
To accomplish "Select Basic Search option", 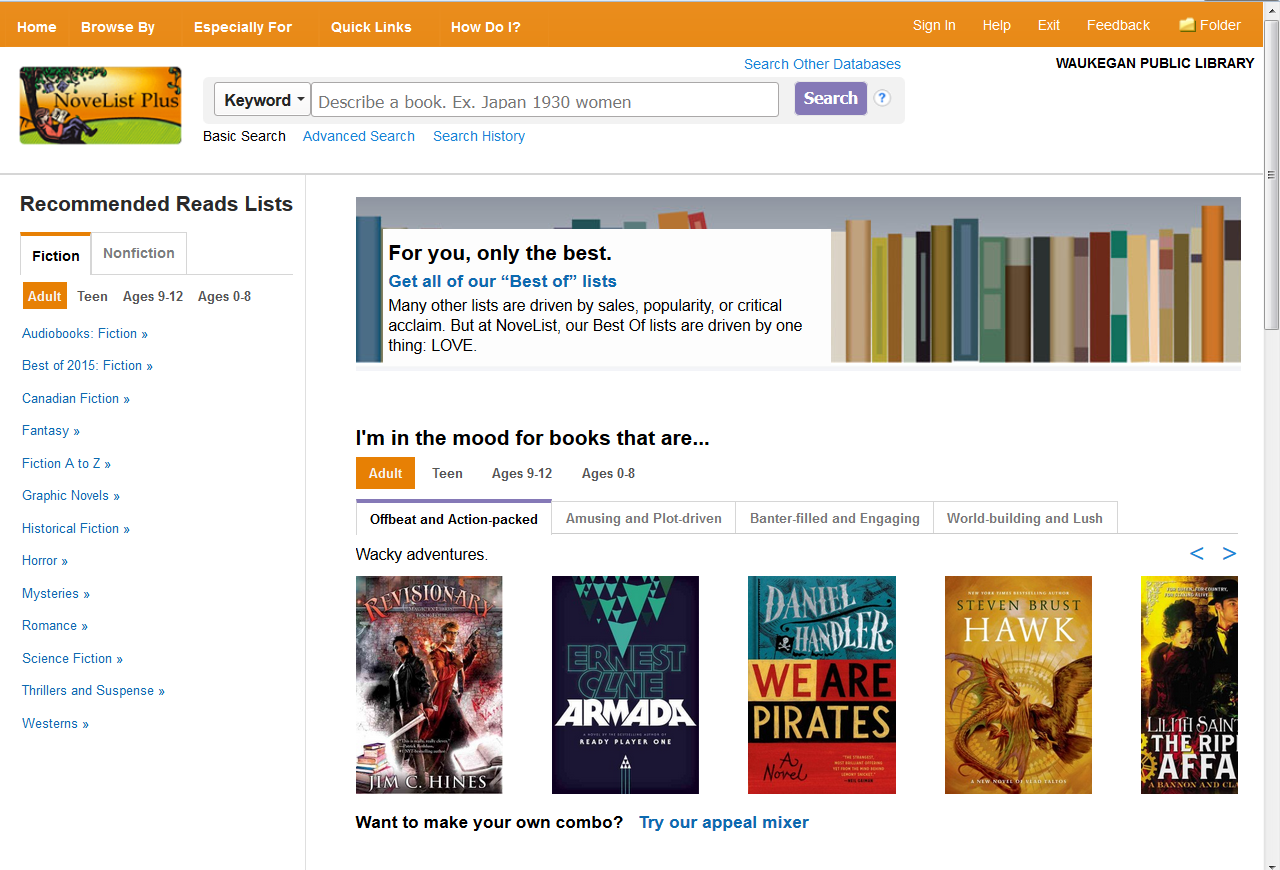I will pos(244,136).
